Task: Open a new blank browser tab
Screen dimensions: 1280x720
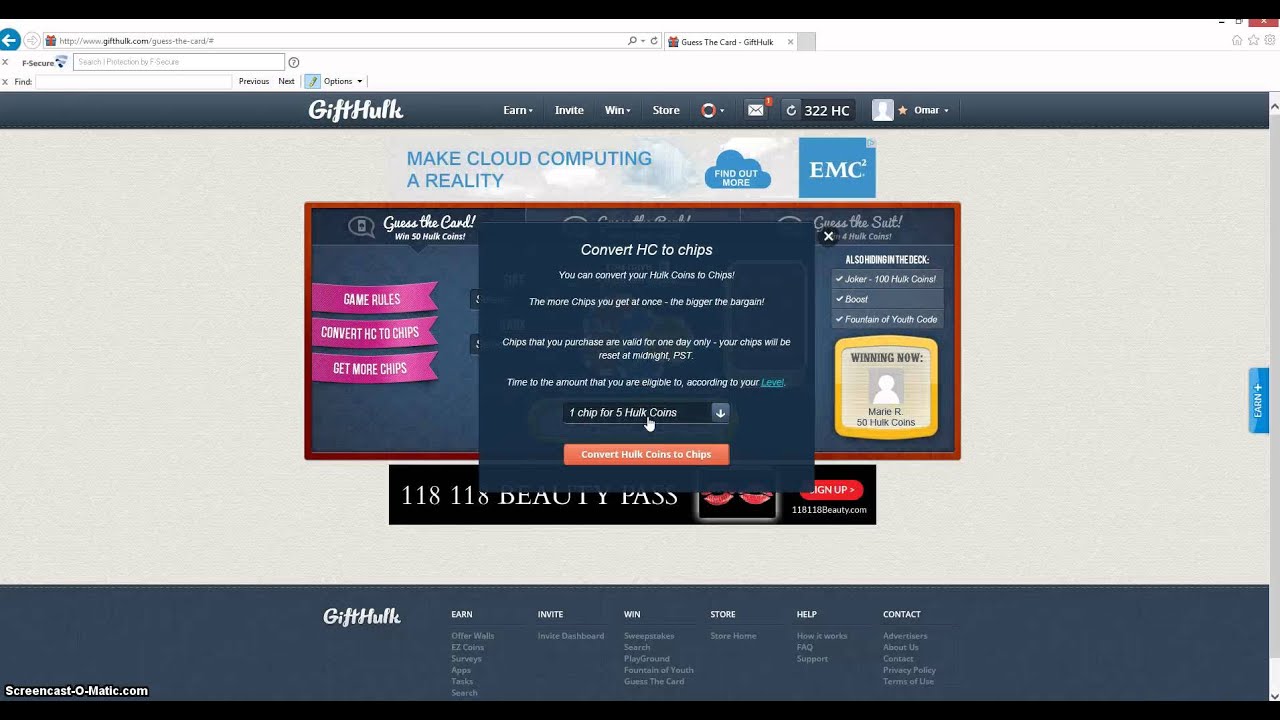Action: tap(806, 41)
